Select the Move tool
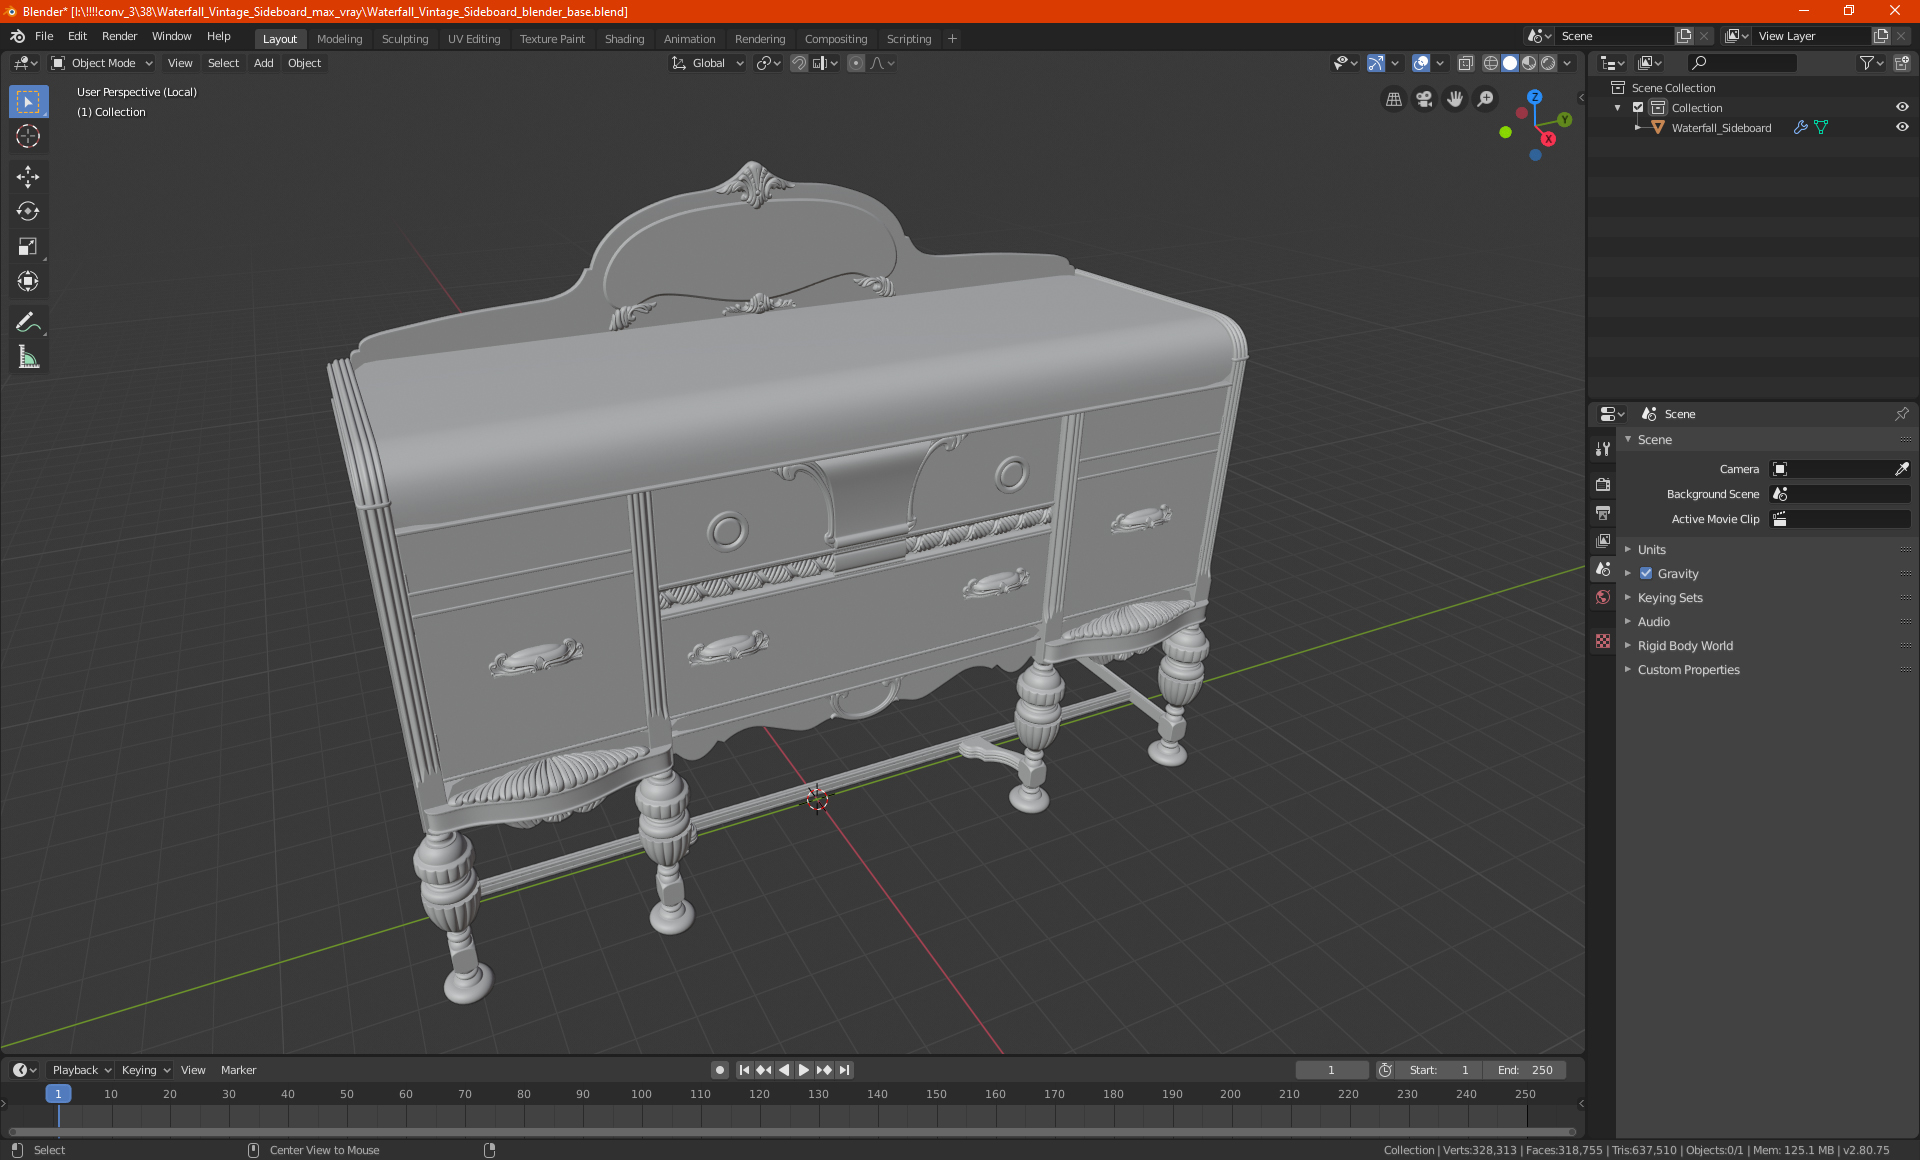This screenshot has height=1160, width=1920. point(28,177)
